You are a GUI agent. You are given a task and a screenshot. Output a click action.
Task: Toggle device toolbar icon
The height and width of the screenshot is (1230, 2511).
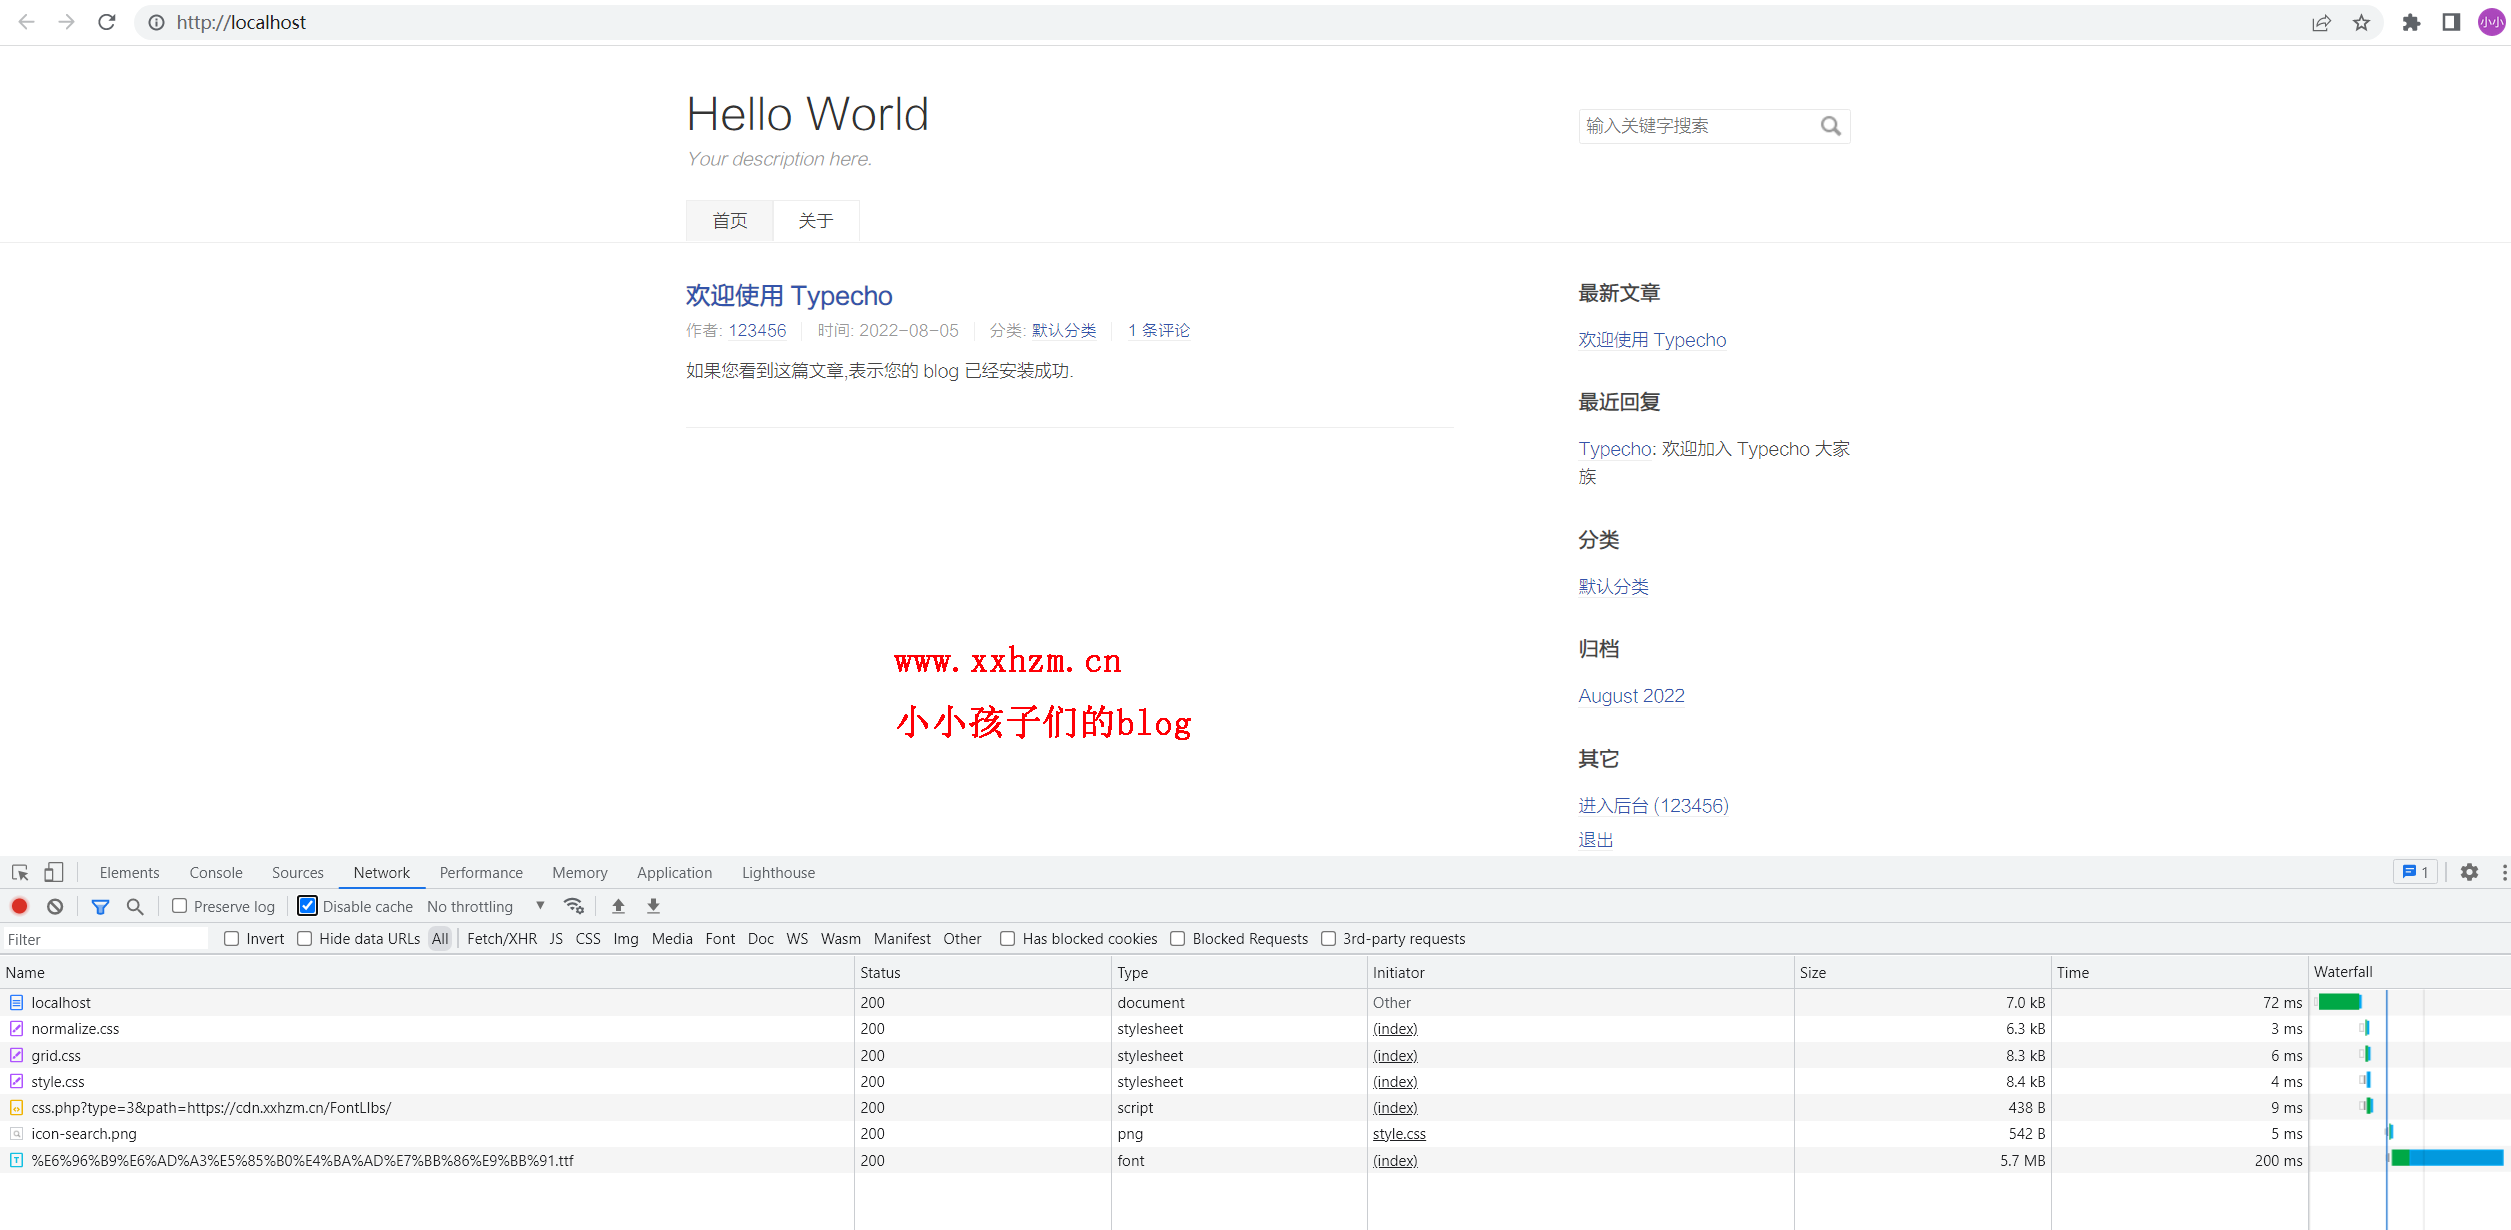coord(54,872)
